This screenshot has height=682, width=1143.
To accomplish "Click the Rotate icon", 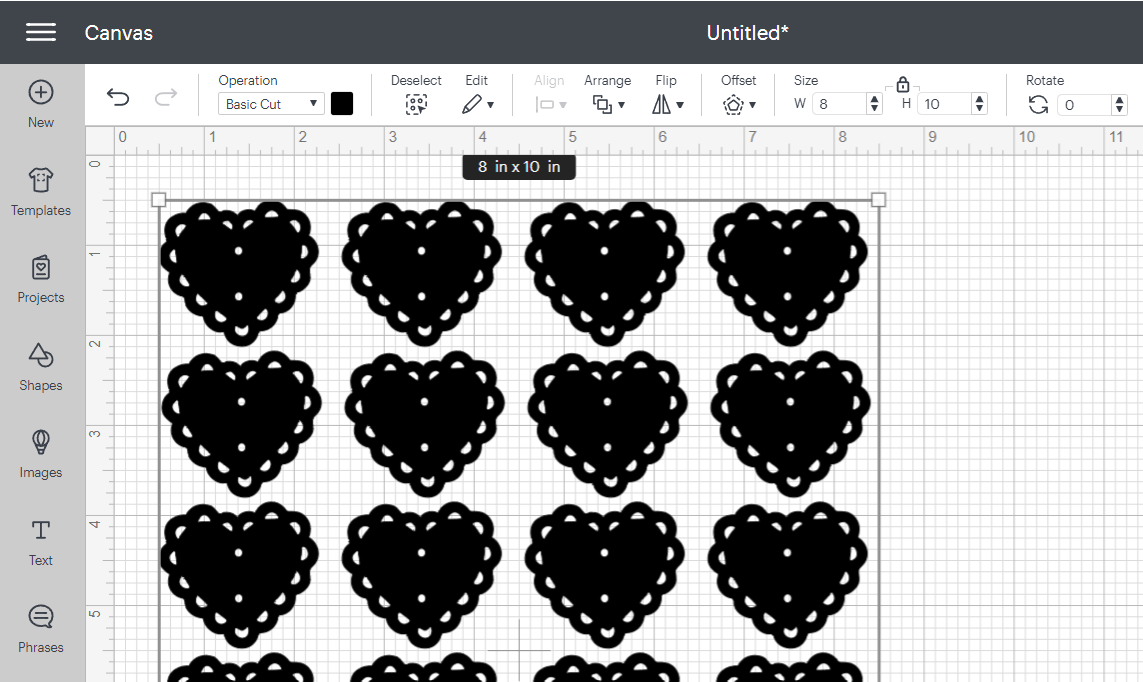I will coord(1038,104).
